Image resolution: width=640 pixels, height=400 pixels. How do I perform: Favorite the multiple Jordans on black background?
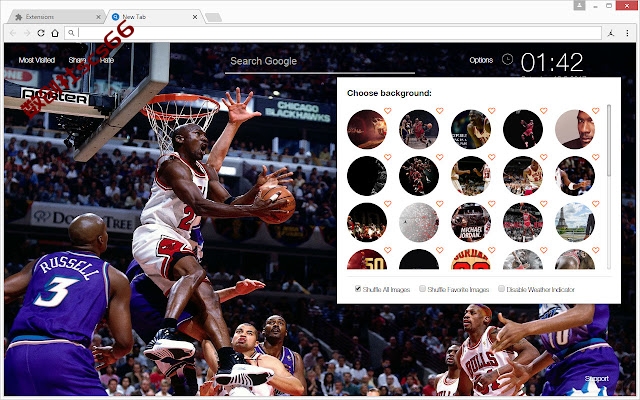click(x=440, y=157)
